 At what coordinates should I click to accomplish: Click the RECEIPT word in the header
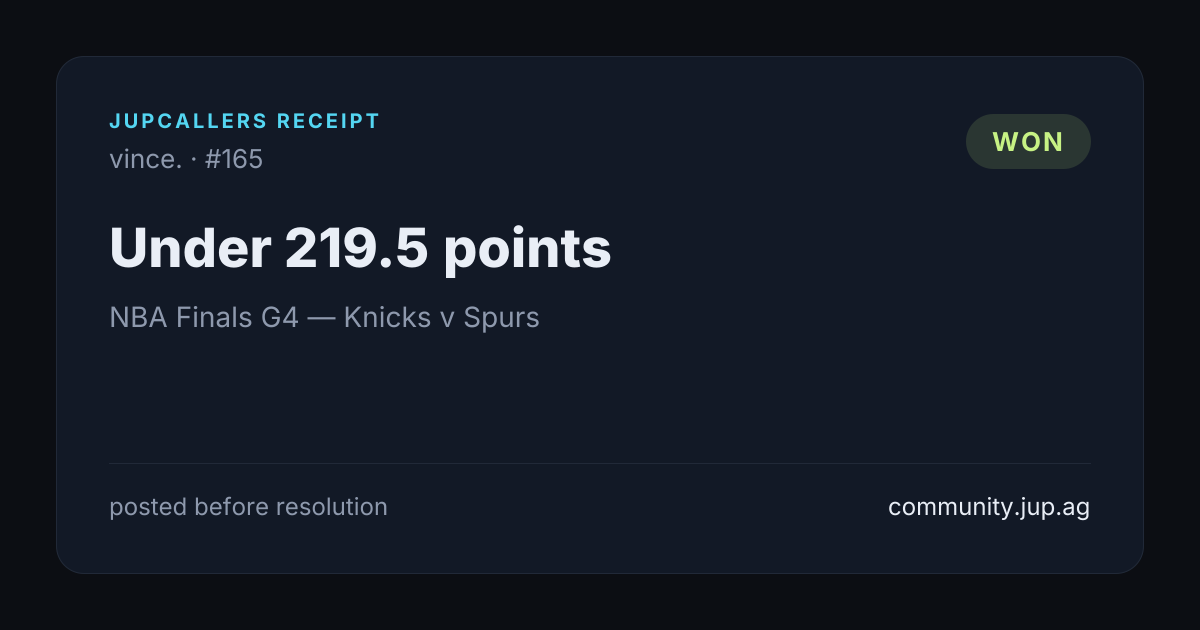coord(329,121)
